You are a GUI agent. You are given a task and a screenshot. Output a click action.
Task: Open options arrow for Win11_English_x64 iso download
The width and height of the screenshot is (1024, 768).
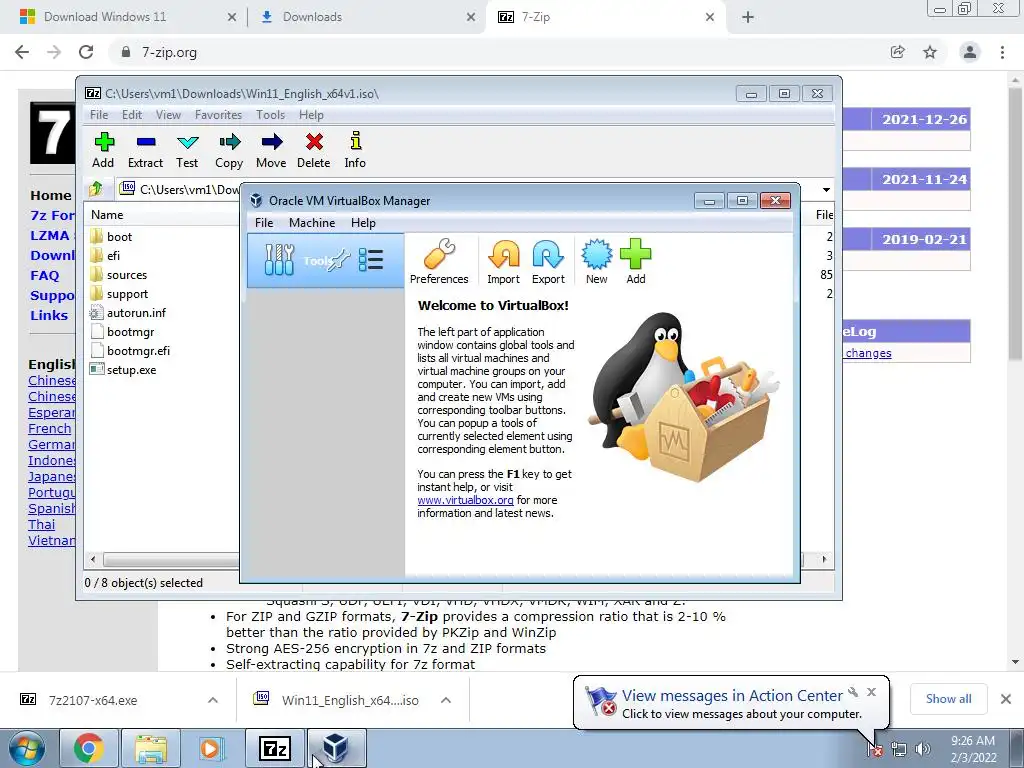tap(446, 700)
